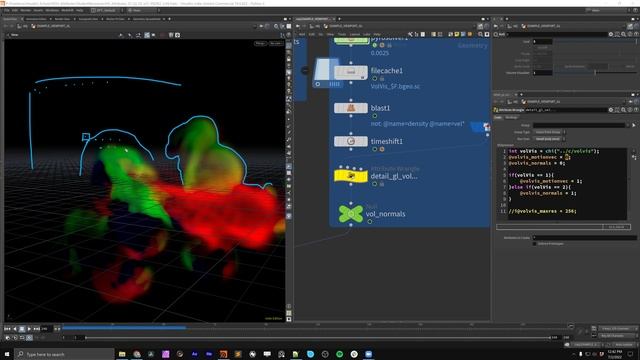Toggle the display flag under vol_normals
This screenshot has width=640, height=360.
[x=369, y=222]
